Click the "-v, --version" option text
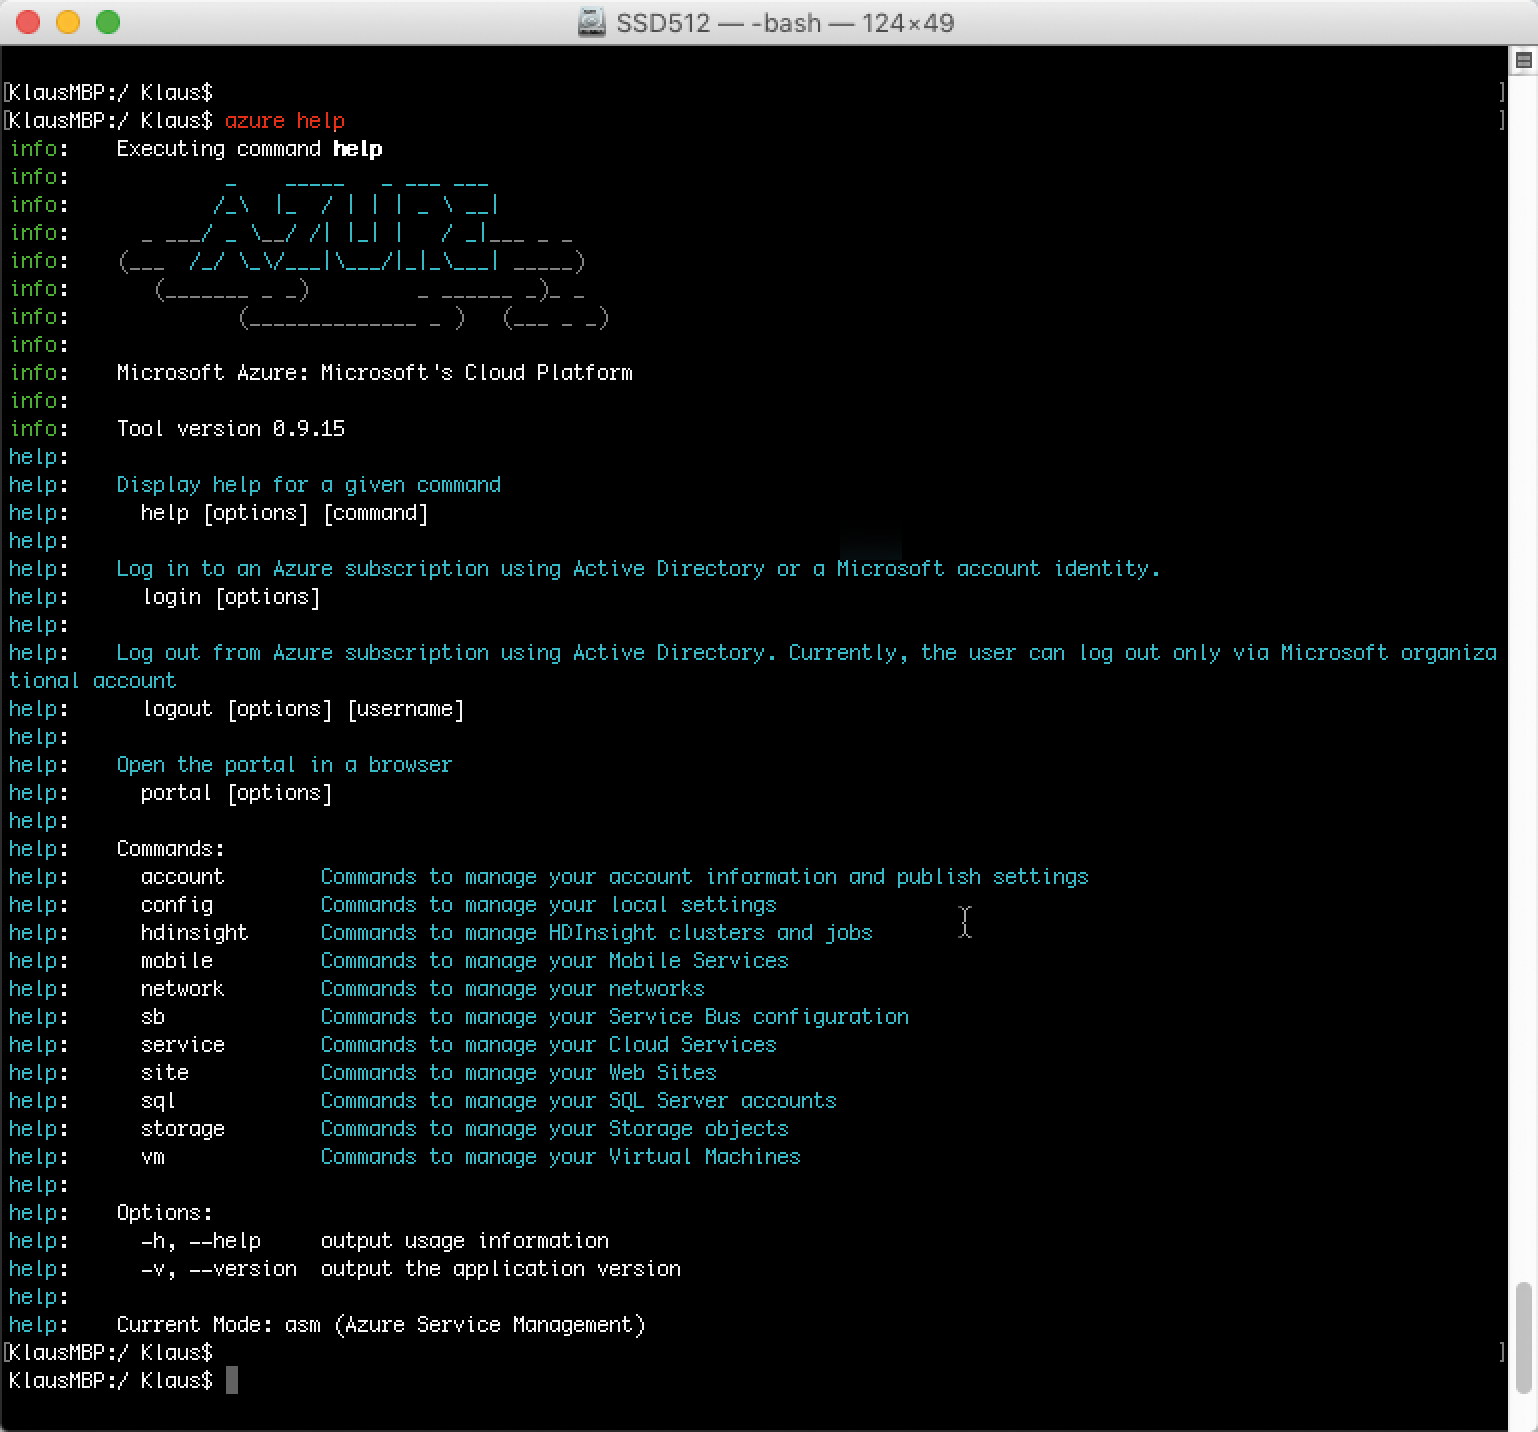1538x1432 pixels. click(219, 1269)
